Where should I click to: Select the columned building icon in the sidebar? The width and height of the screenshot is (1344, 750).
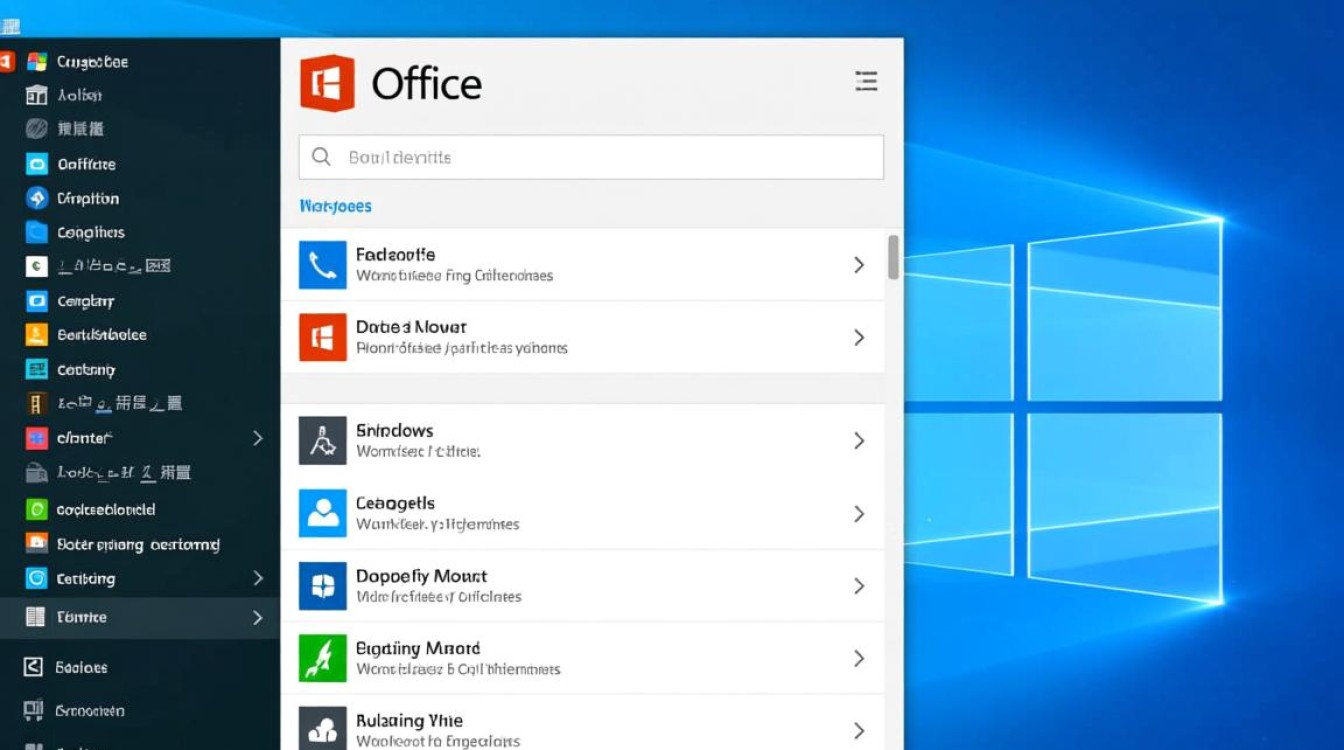(x=37, y=95)
